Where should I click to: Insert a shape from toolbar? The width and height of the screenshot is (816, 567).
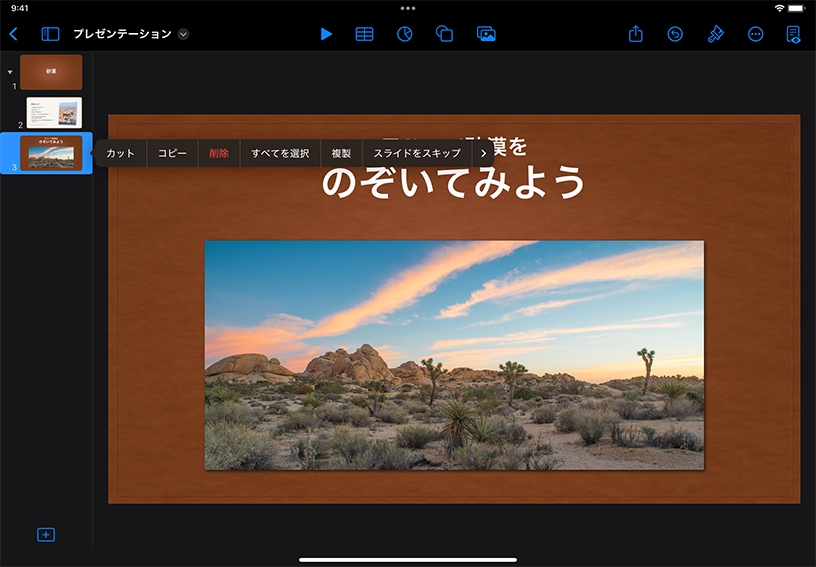[x=445, y=34]
